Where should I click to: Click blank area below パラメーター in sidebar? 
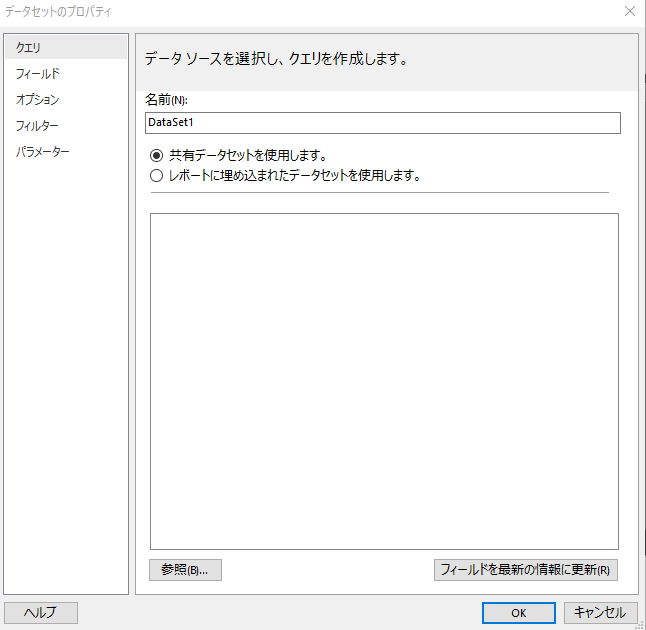[x=66, y=380]
